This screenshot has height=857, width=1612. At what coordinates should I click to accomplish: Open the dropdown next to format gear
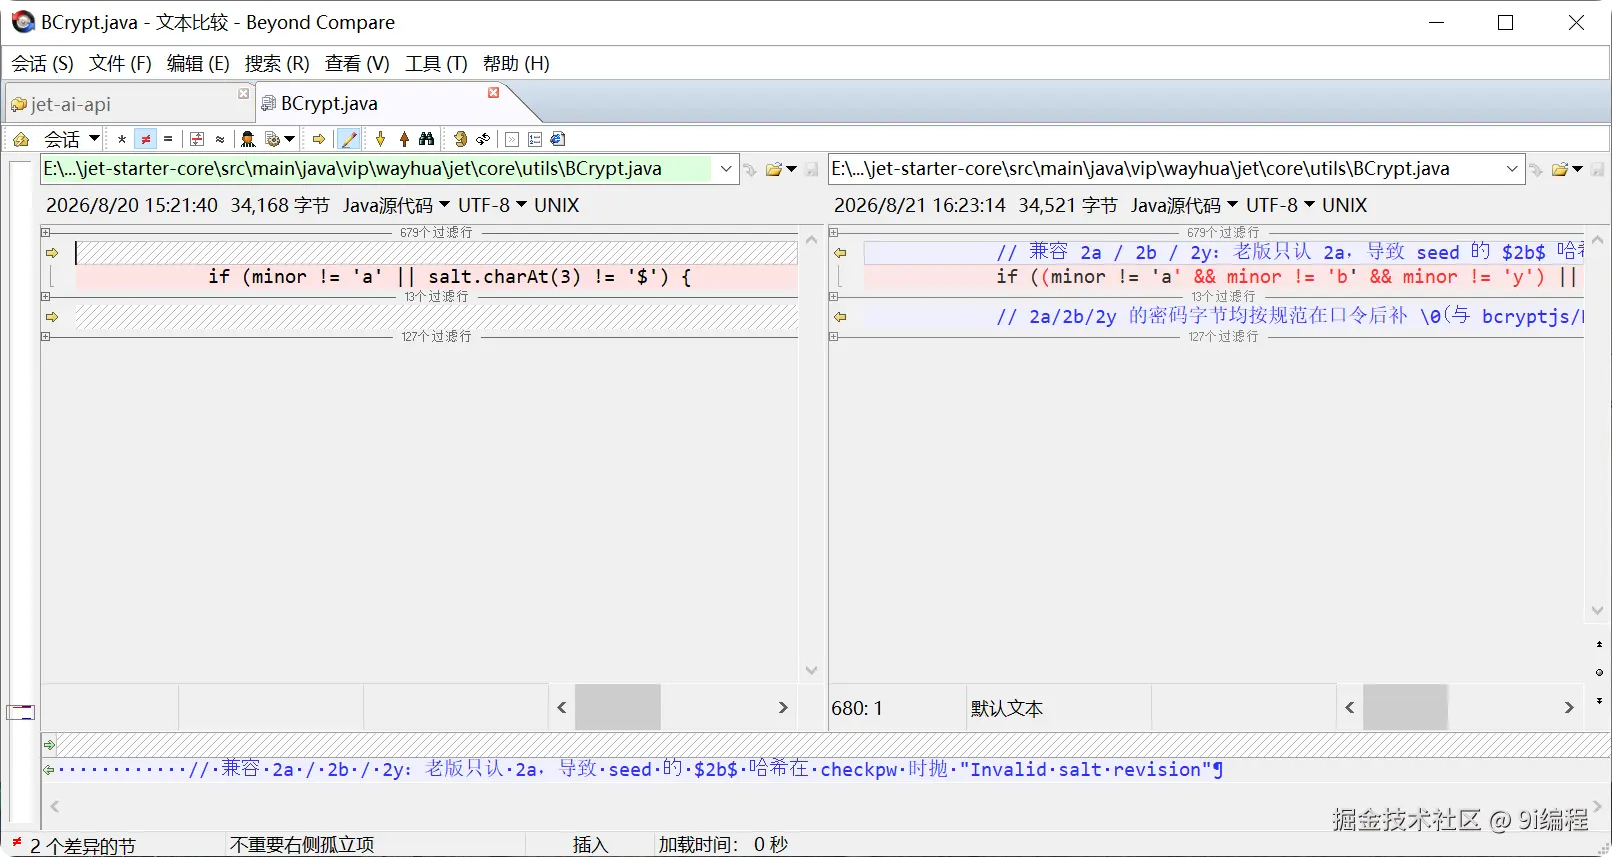pos(290,139)
